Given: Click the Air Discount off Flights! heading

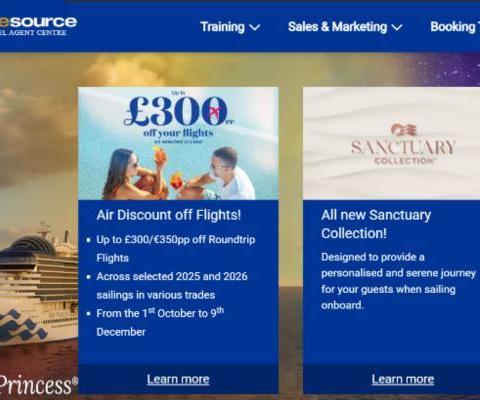Looking at the screenshot, I should pos(169,215).
